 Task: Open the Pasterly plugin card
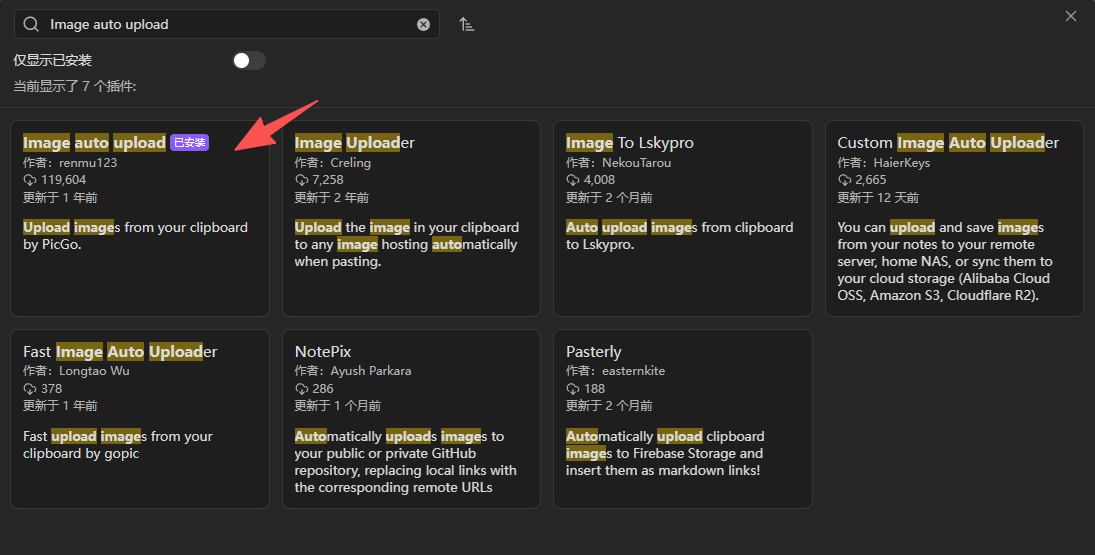click(682, 419)
